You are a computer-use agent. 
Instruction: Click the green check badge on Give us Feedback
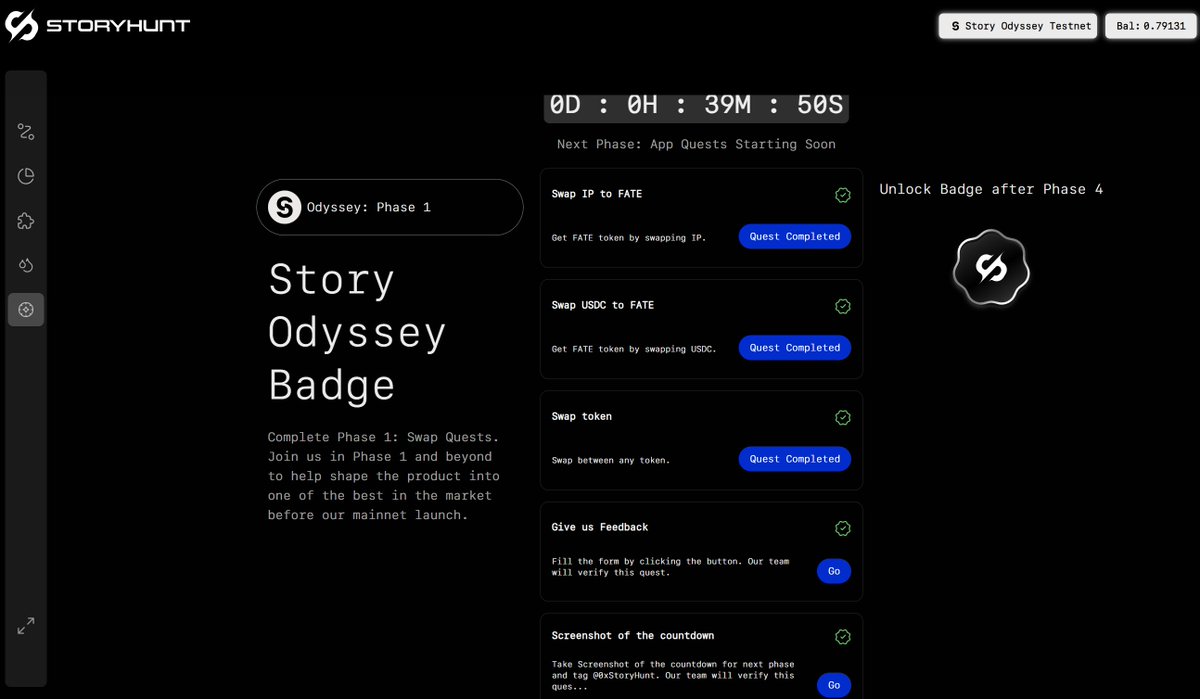(x=843, y=528)
